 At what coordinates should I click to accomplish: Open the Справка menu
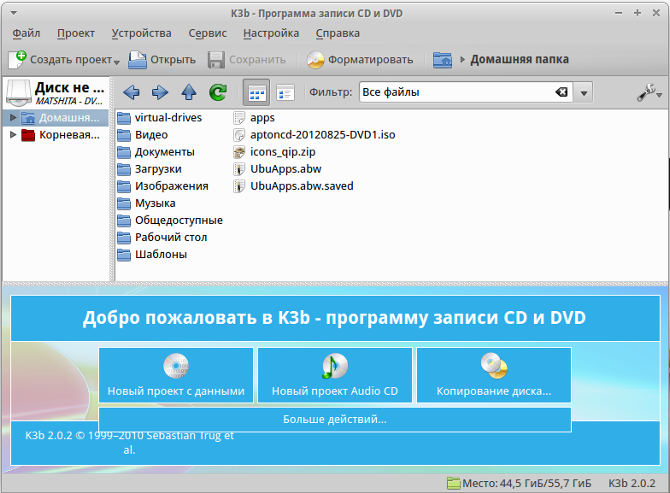pyautogui.click(x=338, y=33)
